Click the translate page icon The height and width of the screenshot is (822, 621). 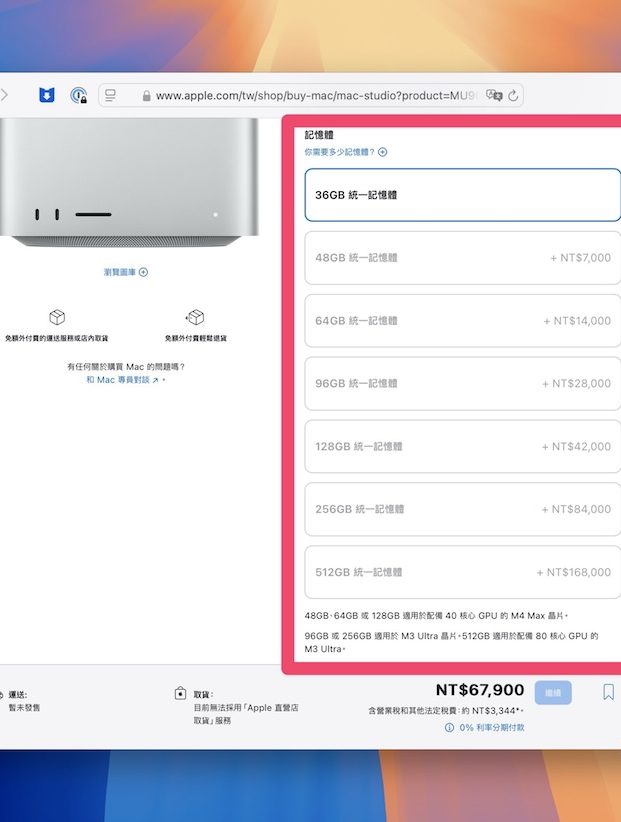[494, 95]
